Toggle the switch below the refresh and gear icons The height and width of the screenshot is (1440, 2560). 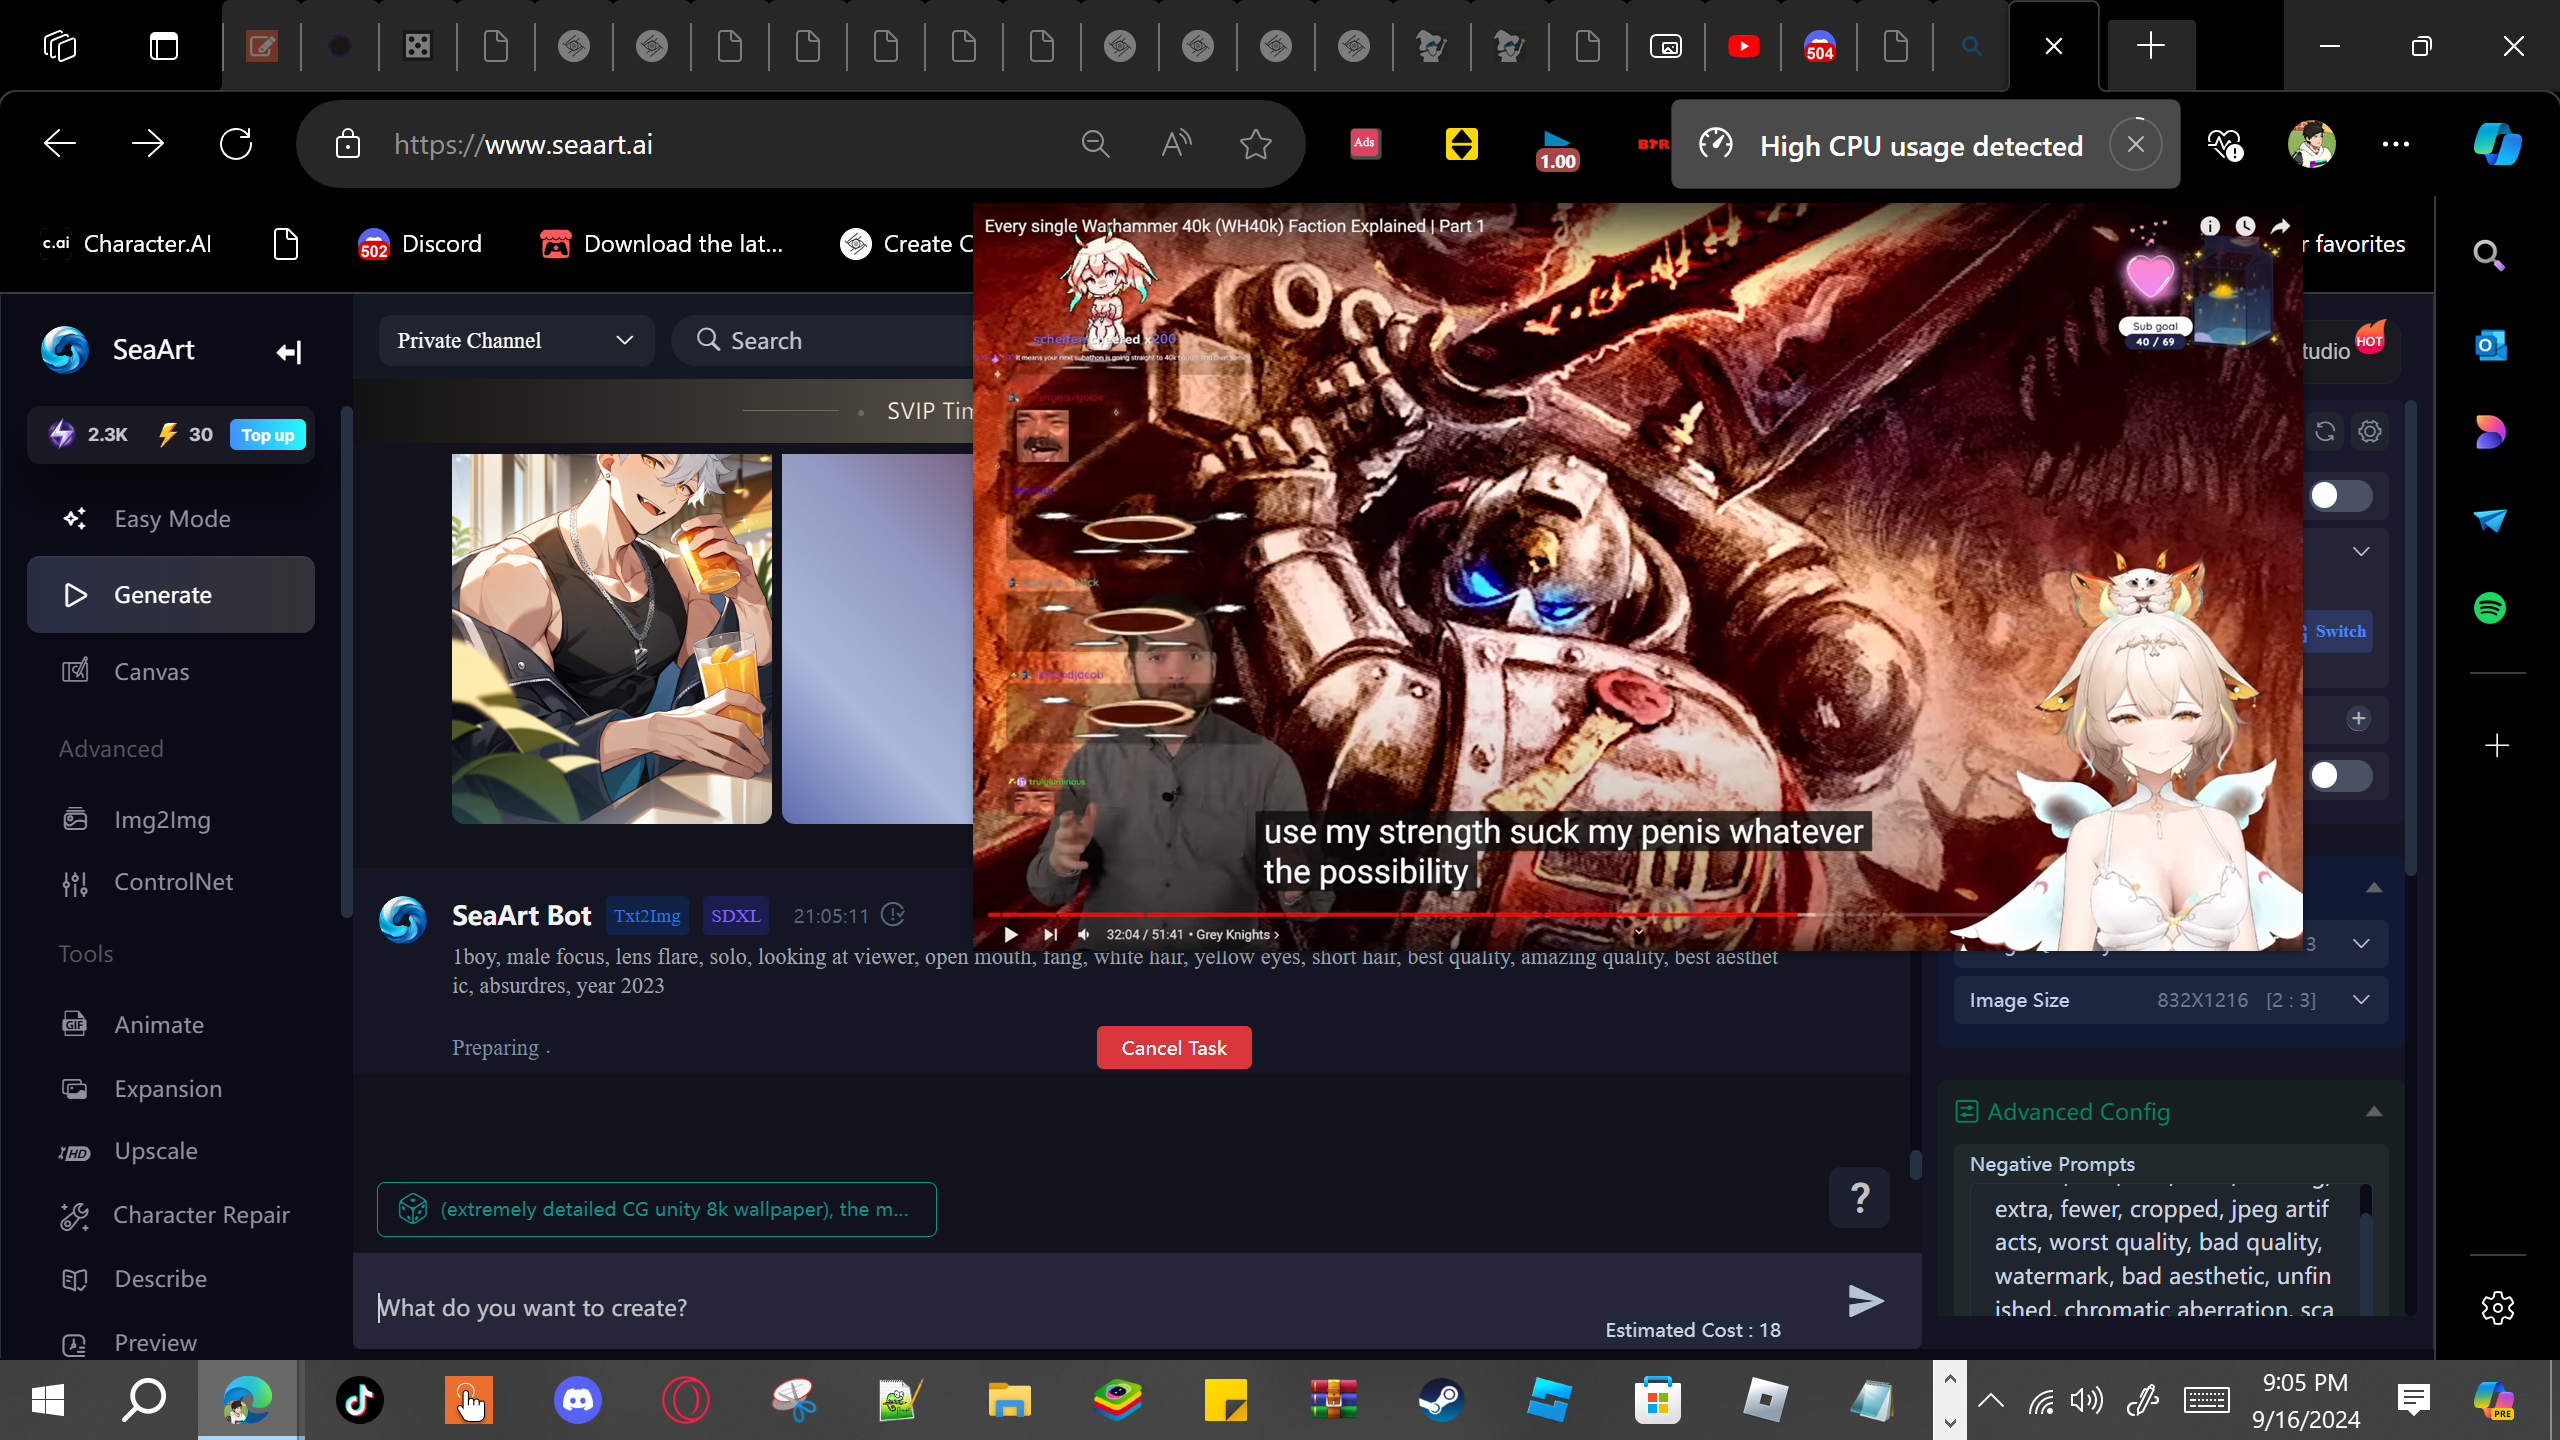pyautogui.click(x=2340, y=496)
